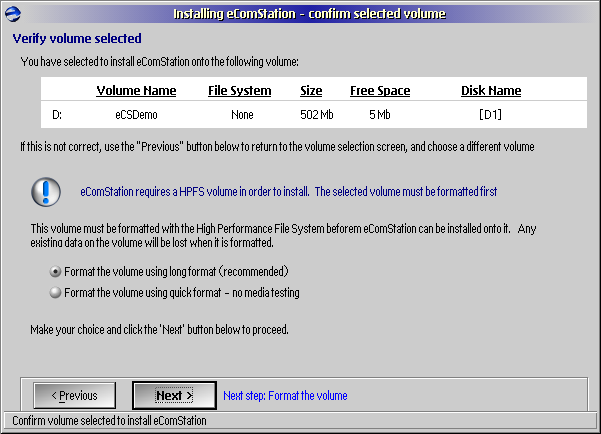Click the status bar Confirm volume selected message
The width and height of the screenshot is (601, 434).
pos(109,421)
